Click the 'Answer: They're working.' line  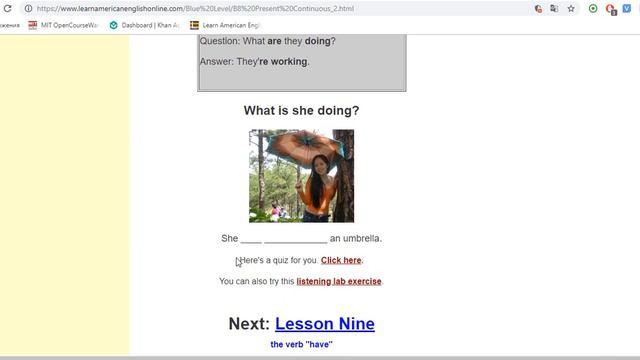[255, 62]
